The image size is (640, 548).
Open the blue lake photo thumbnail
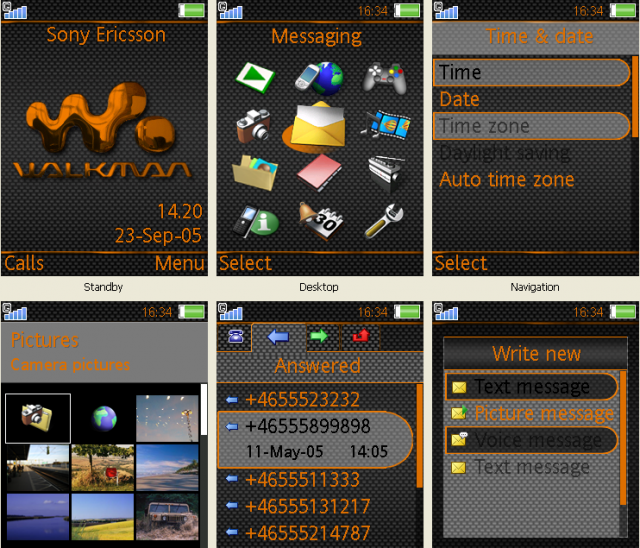tap(38, 517)
